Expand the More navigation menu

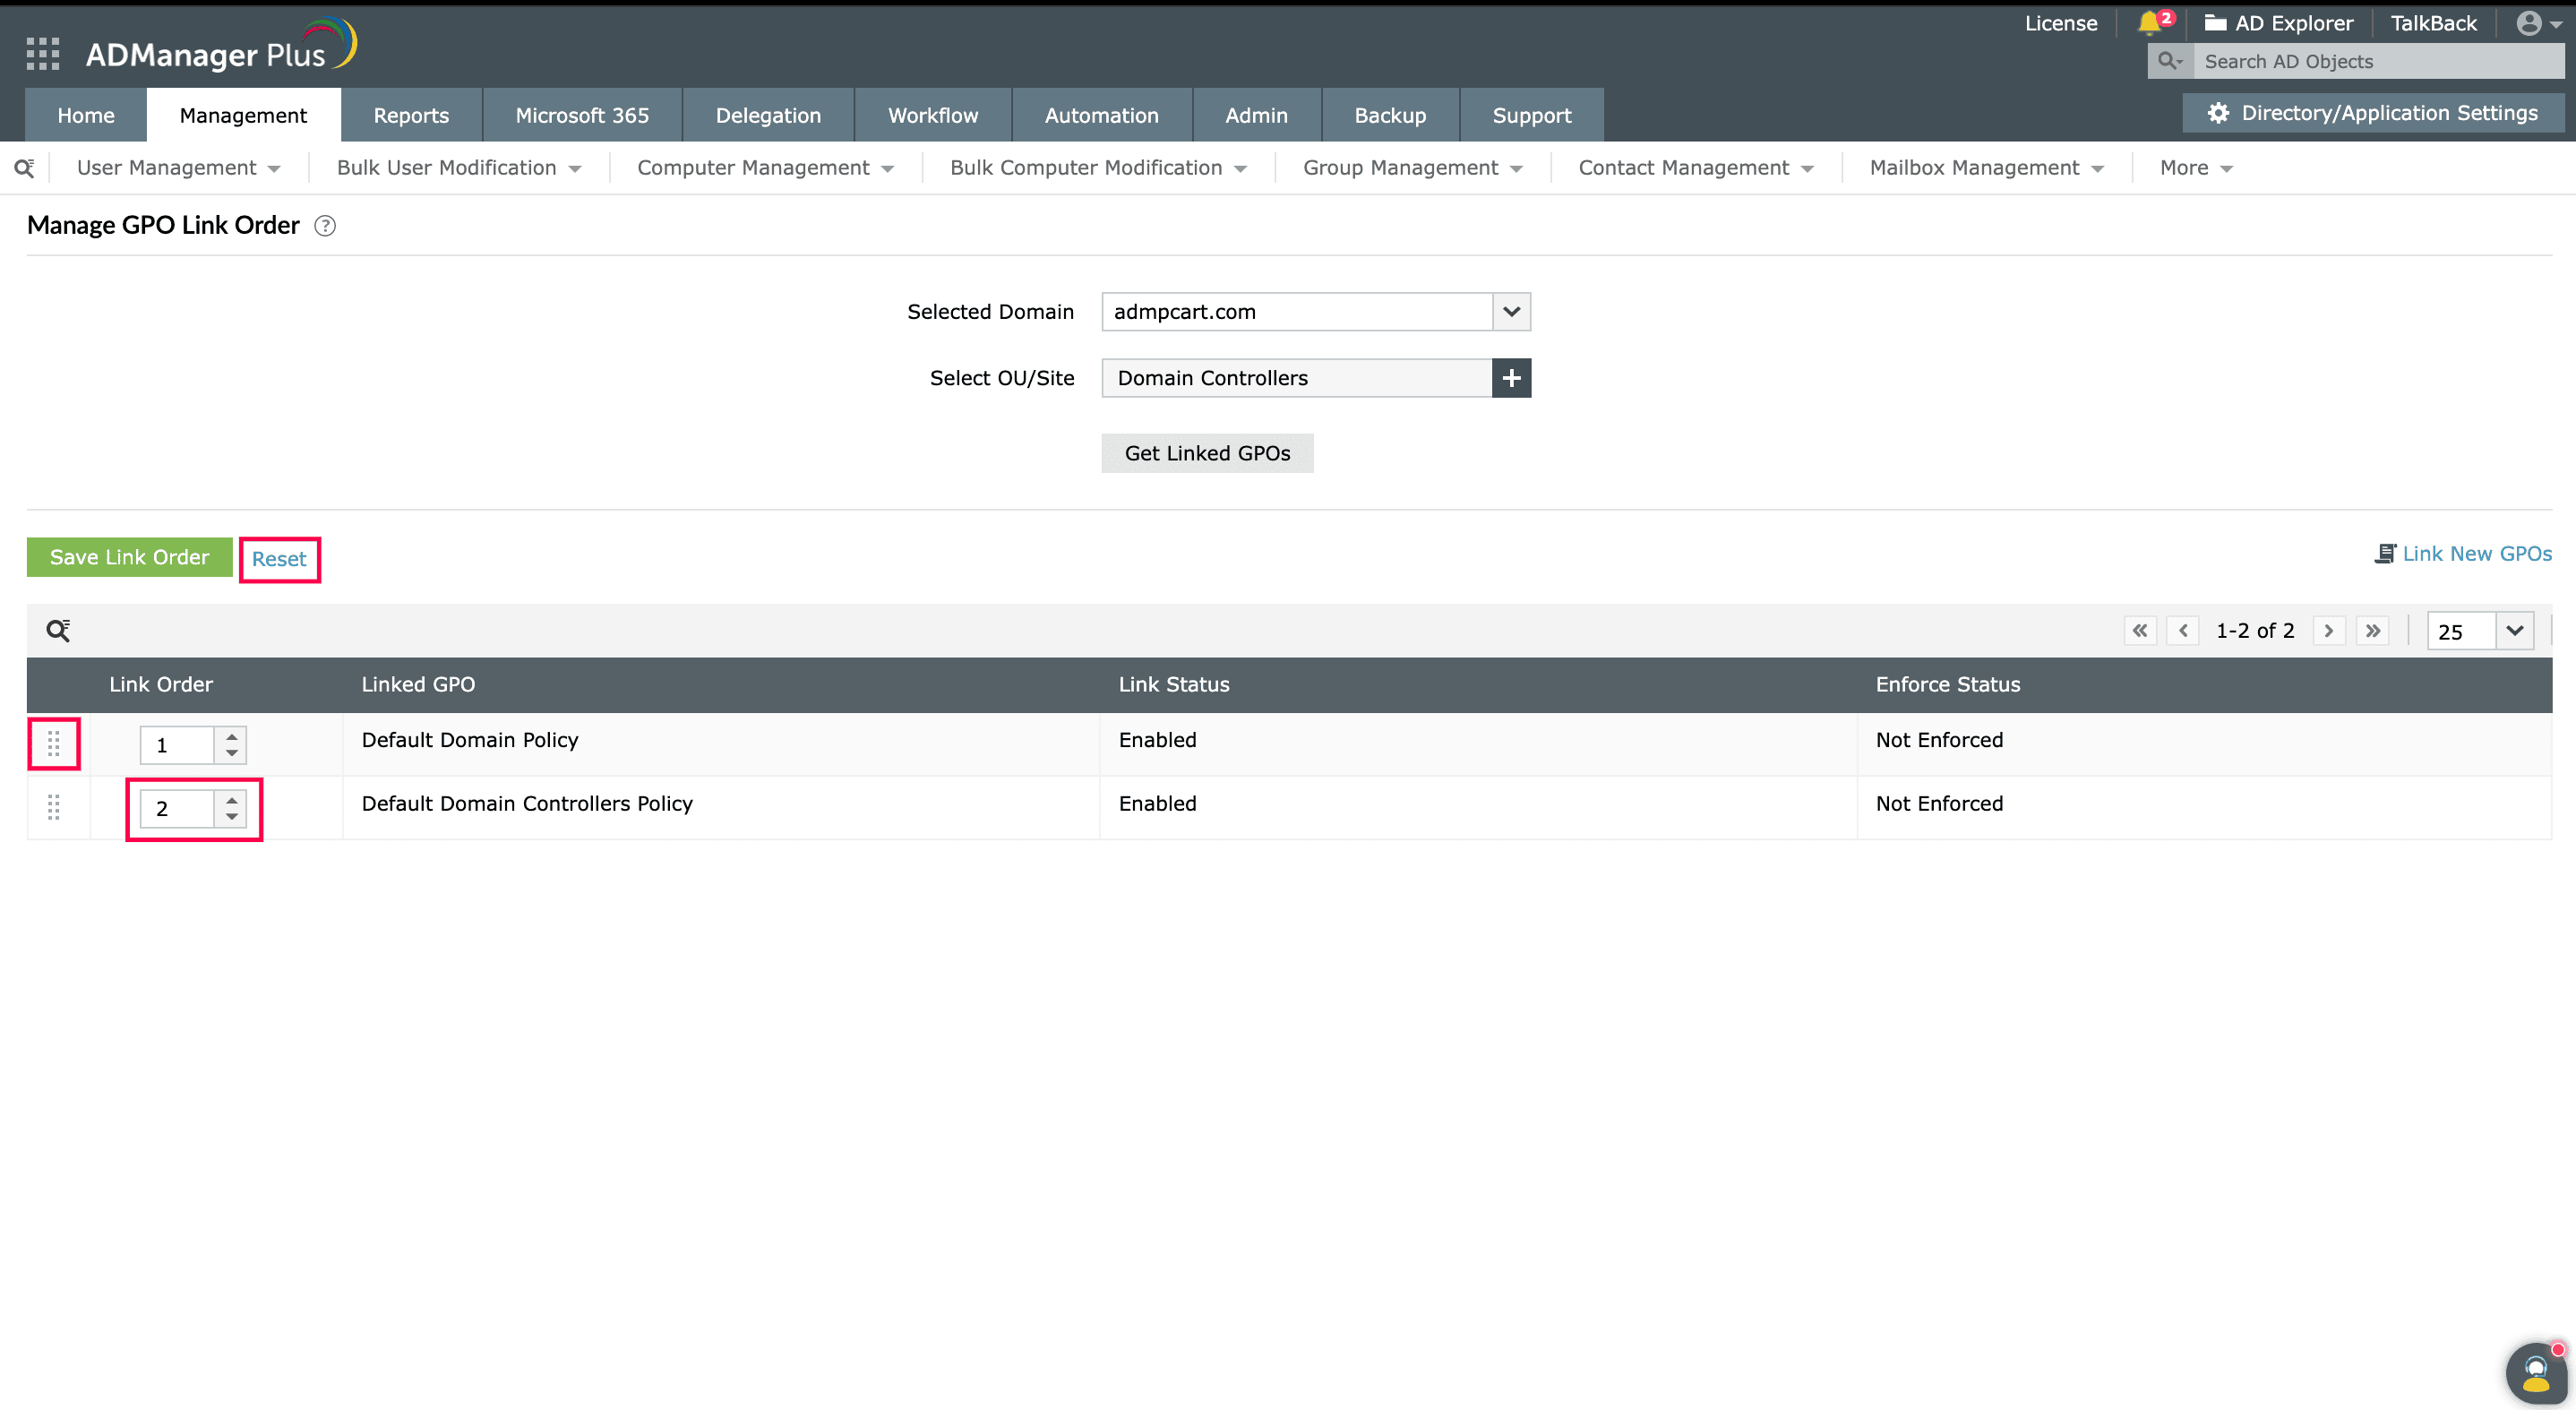pos(2194,167)
